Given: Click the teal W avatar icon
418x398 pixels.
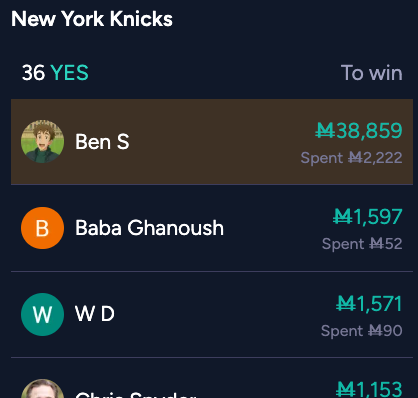Looking at the screenshot, I should click(42, 314).
